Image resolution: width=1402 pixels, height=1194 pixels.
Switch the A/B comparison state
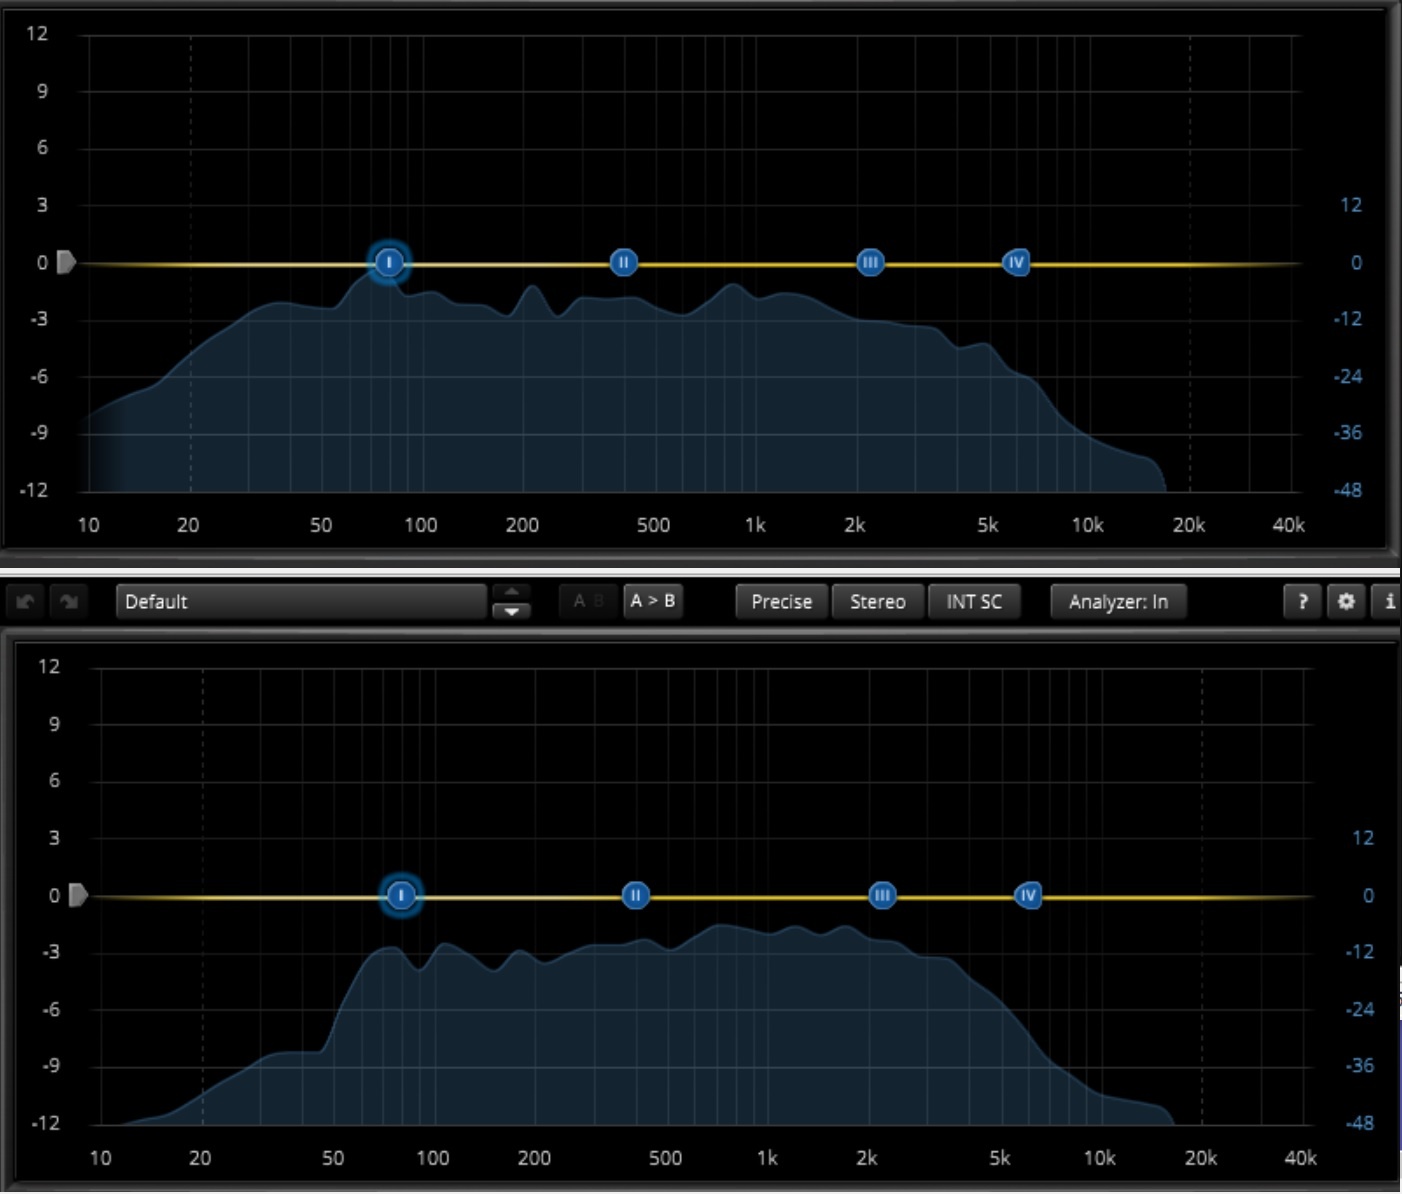(x=588, y=601)
